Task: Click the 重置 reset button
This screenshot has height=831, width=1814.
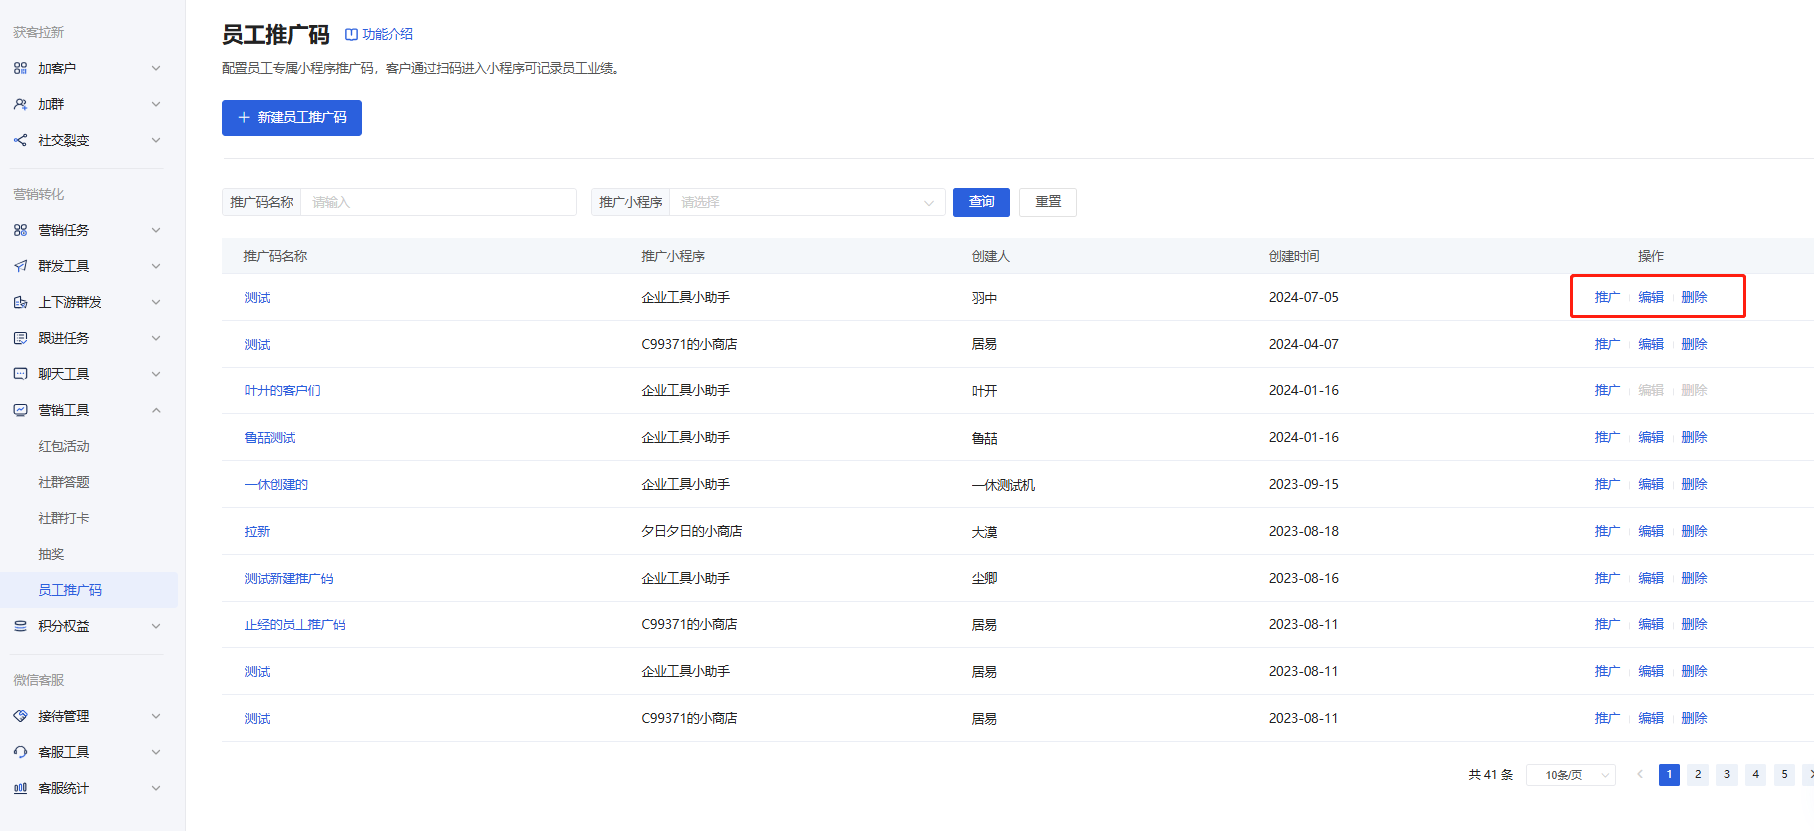Action: [x=1048, y=202]
